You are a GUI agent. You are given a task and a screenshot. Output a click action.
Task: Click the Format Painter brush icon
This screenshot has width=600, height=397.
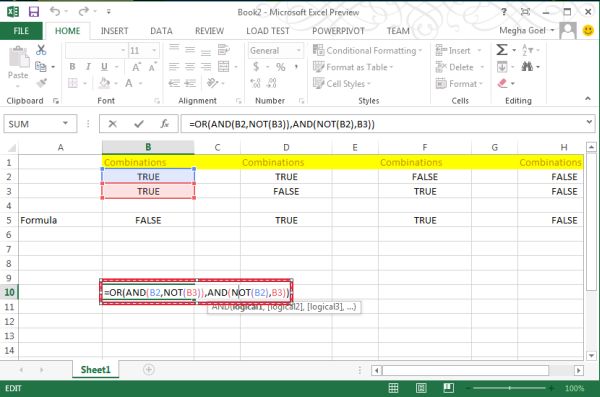41,83
